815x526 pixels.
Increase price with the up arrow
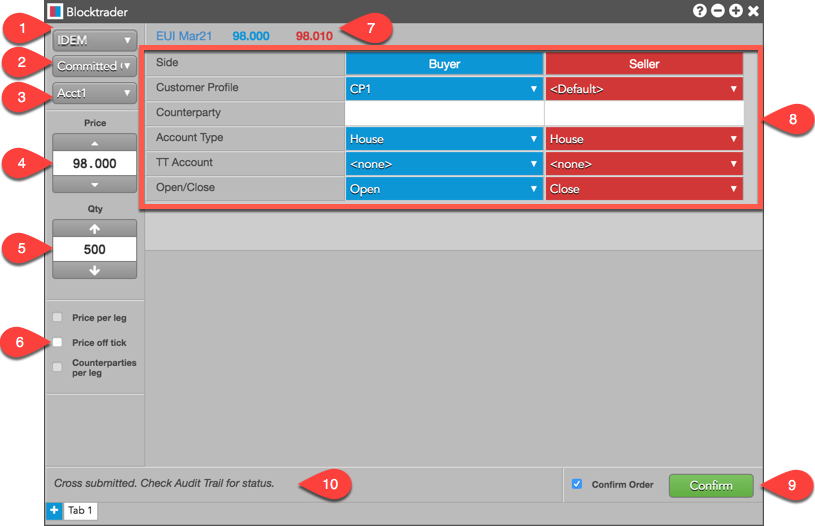(94, 143)
